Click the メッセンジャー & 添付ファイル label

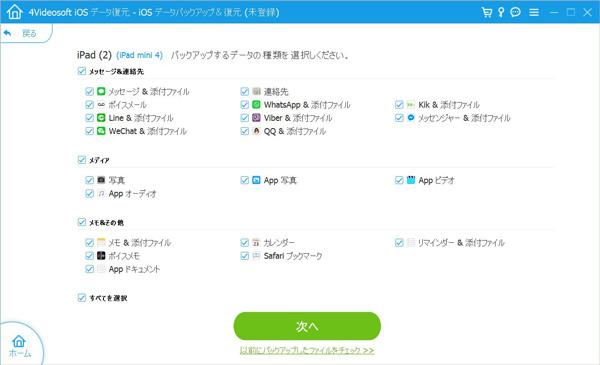pos(464,118)
